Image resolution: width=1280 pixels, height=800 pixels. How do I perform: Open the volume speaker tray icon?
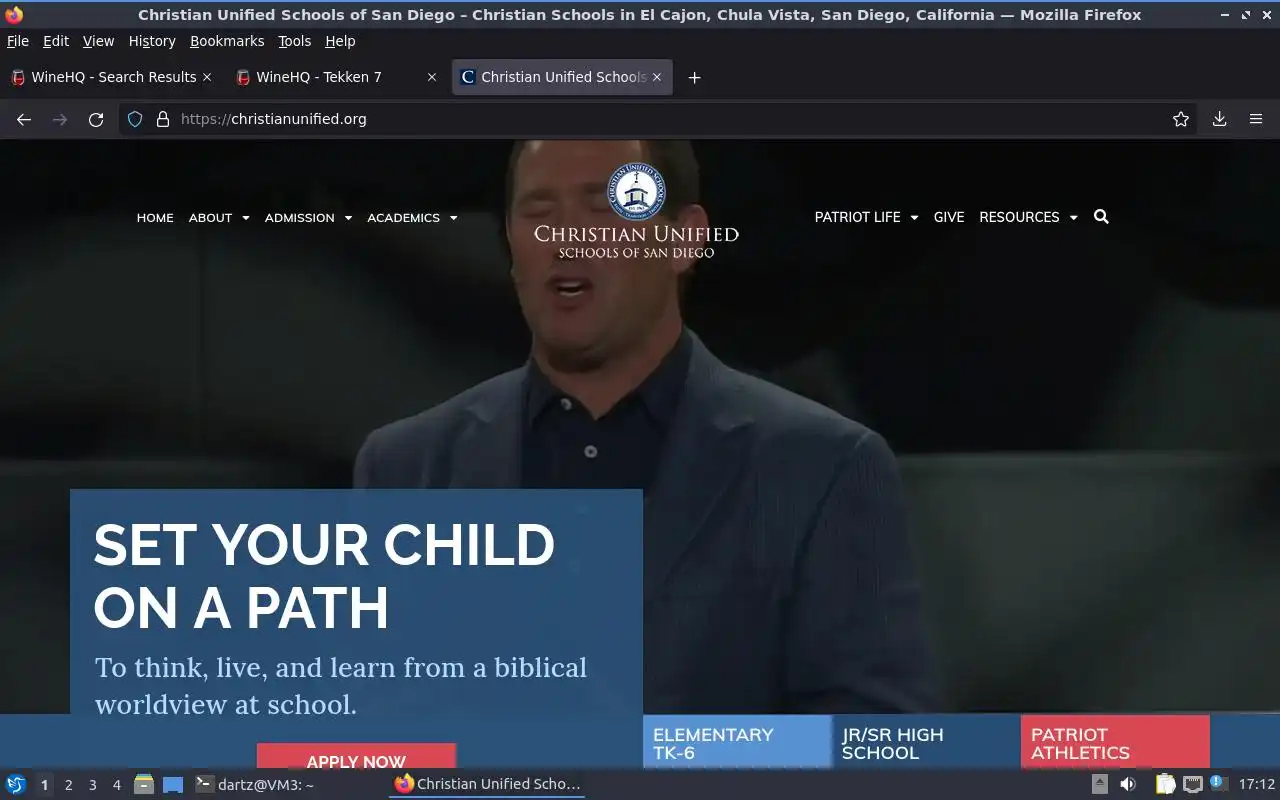click(x=1128, y=784)
